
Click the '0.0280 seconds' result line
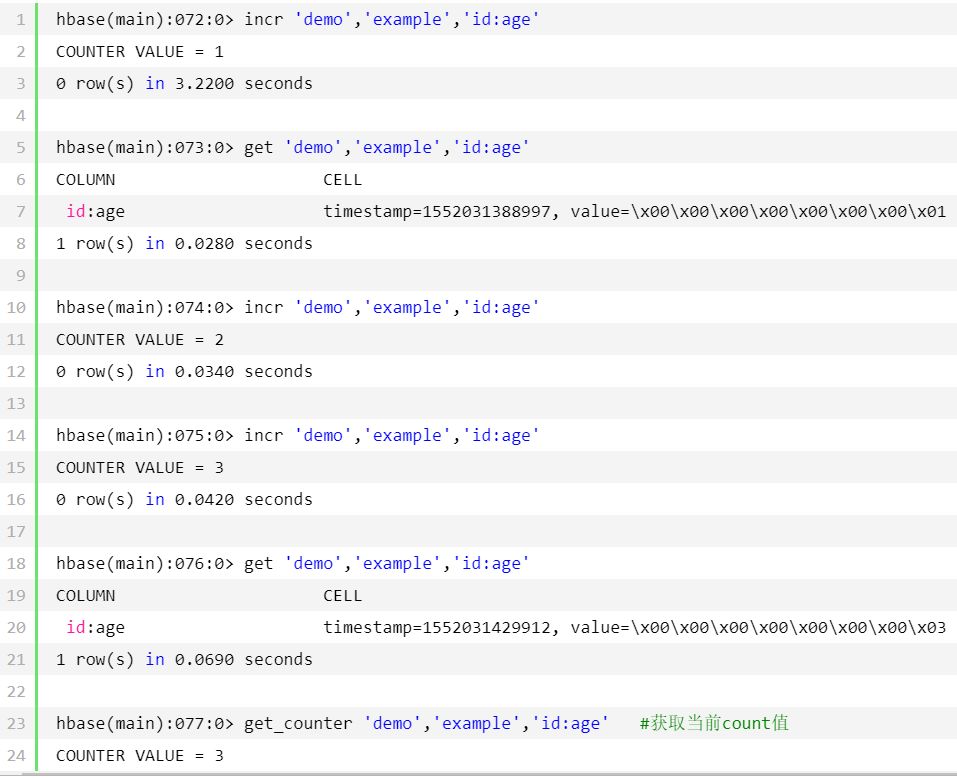(184, 243)
